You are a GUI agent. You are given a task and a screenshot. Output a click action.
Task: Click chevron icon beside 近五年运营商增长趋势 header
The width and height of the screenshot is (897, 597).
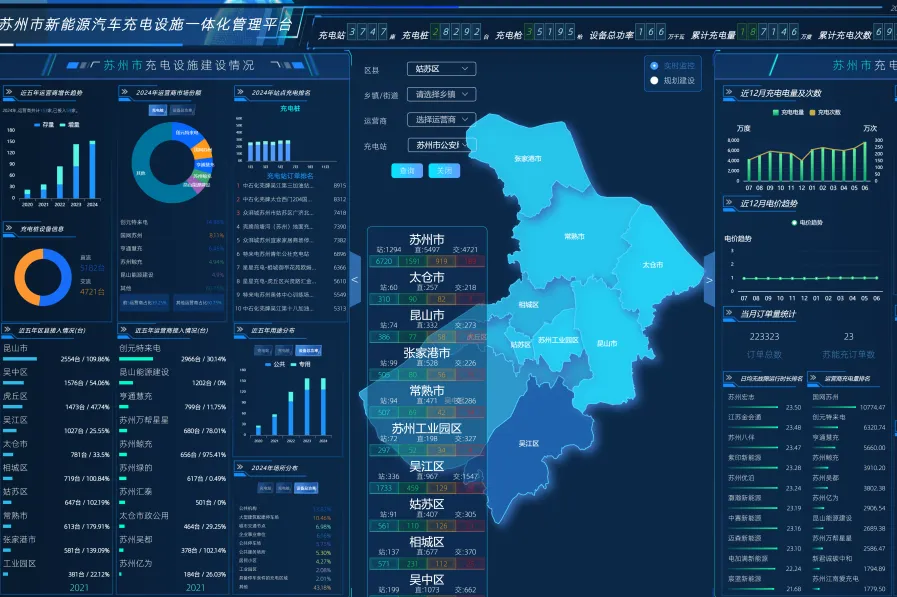10,93
